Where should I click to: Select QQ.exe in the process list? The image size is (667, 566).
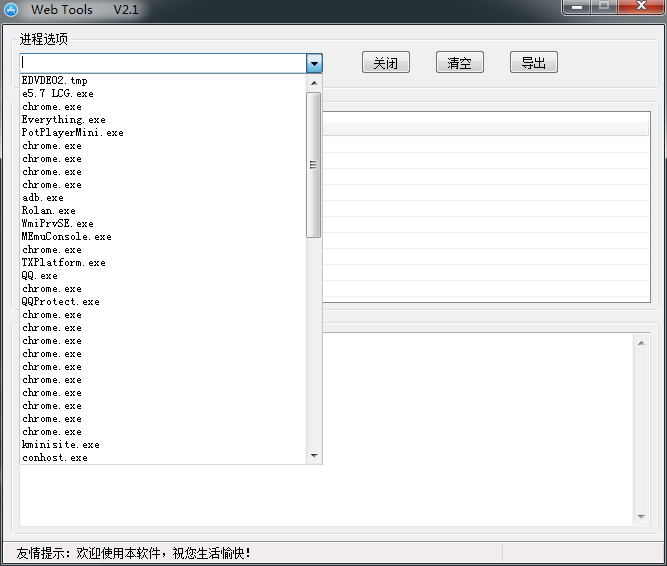pos(163,276)
